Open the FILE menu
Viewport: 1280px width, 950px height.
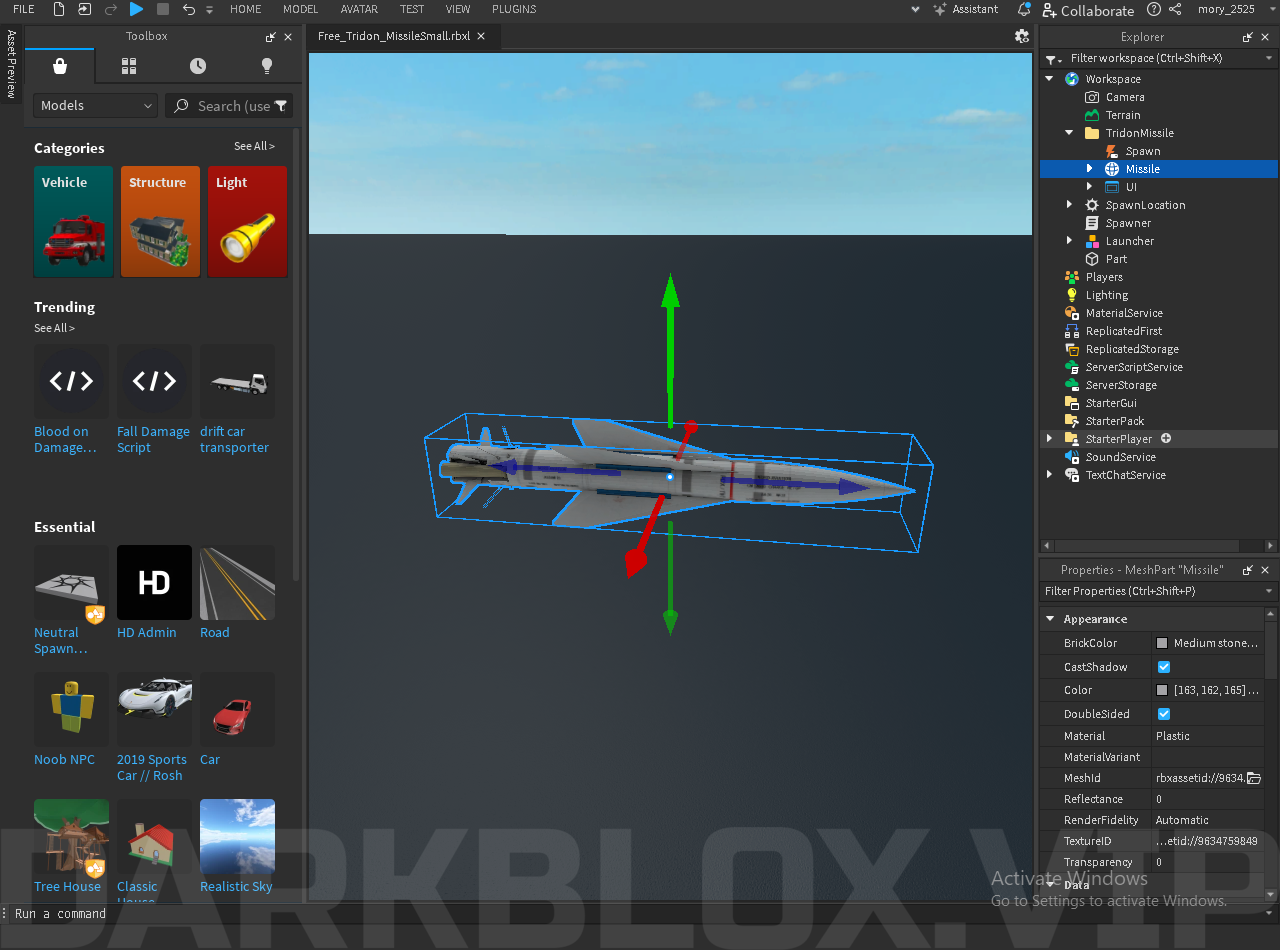[23, 9]
